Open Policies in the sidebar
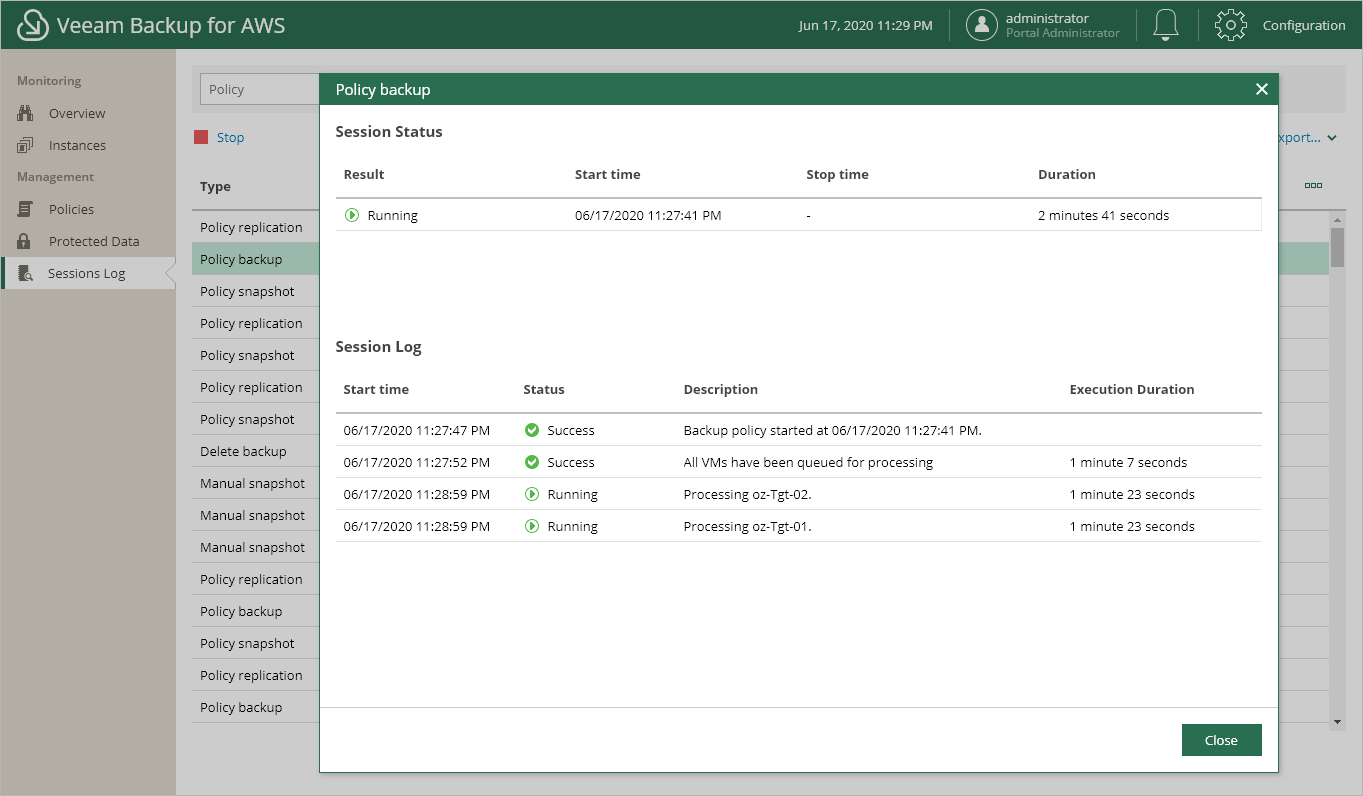This screenshot has height=796, width=1363. (x=71, y=209)
